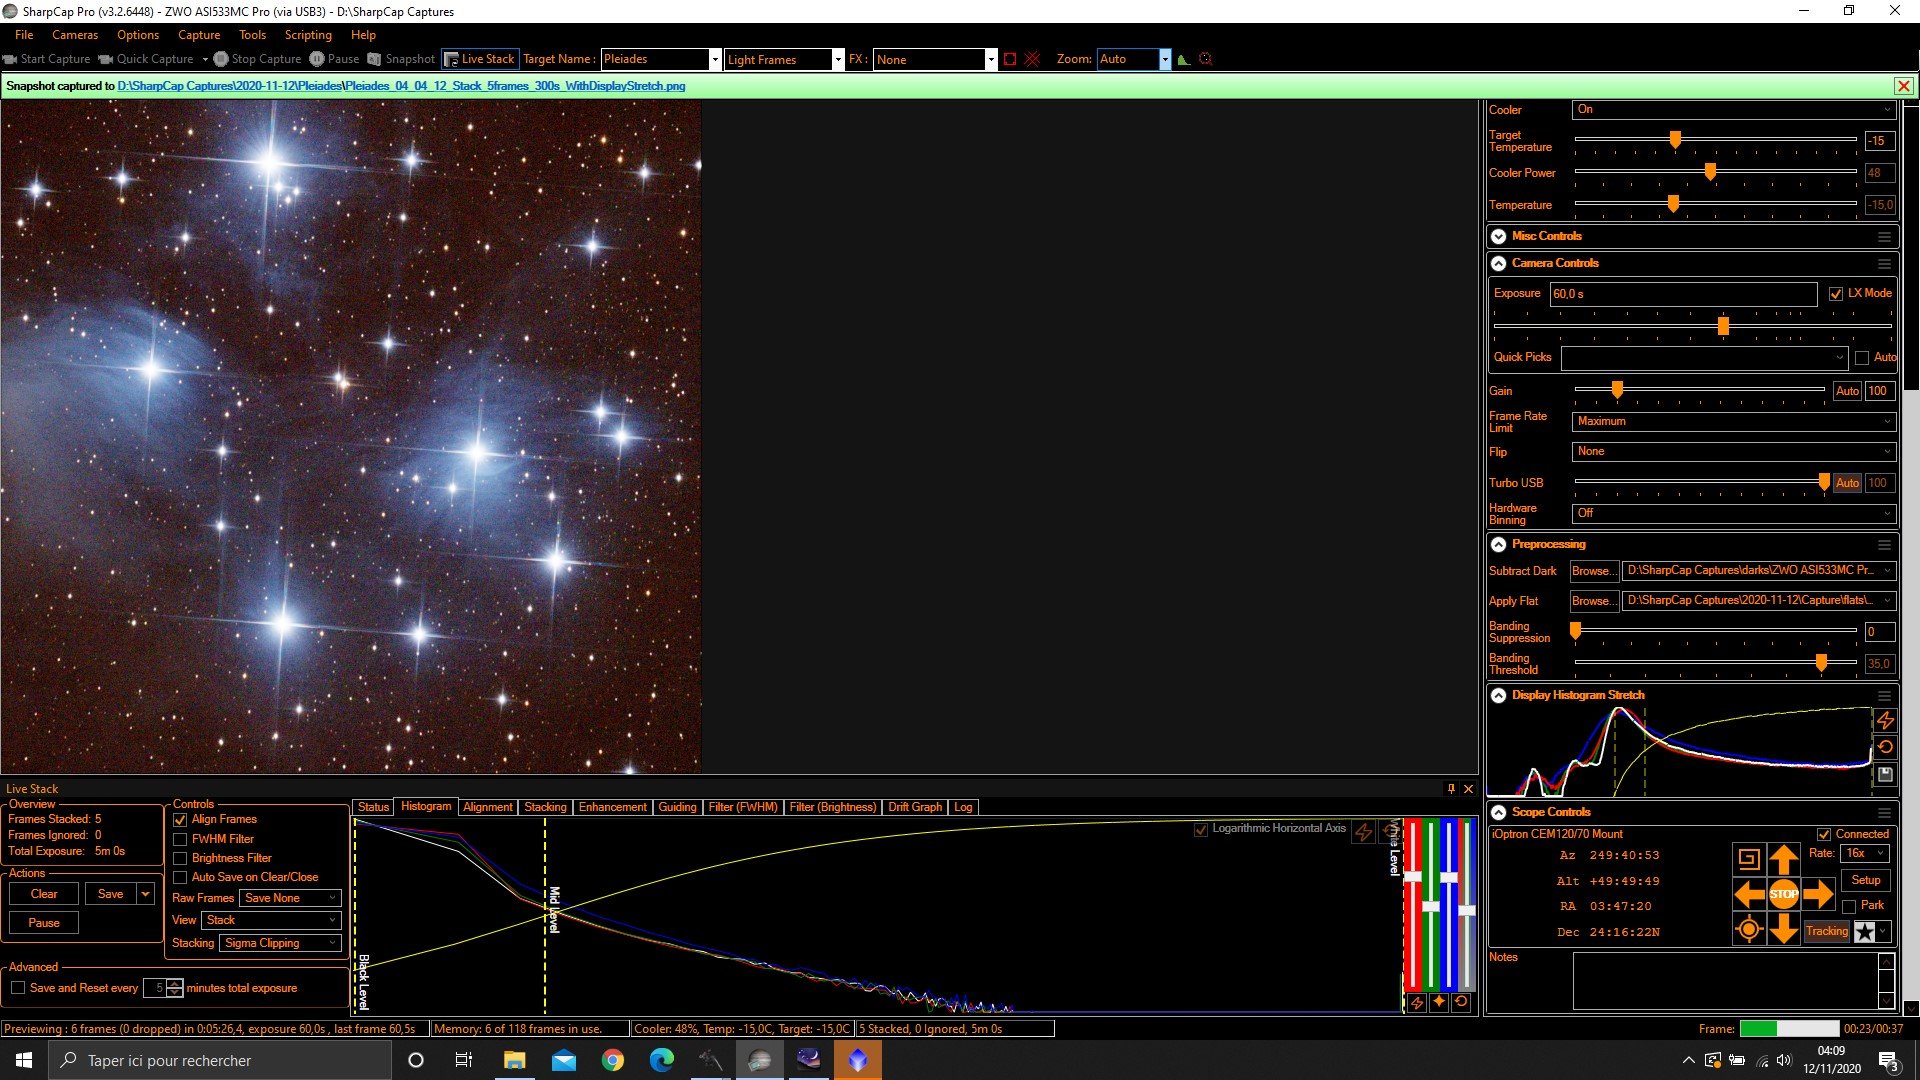
Task: Open Windows File Explorer from taskbar
Action: [x=514, y=1060]
